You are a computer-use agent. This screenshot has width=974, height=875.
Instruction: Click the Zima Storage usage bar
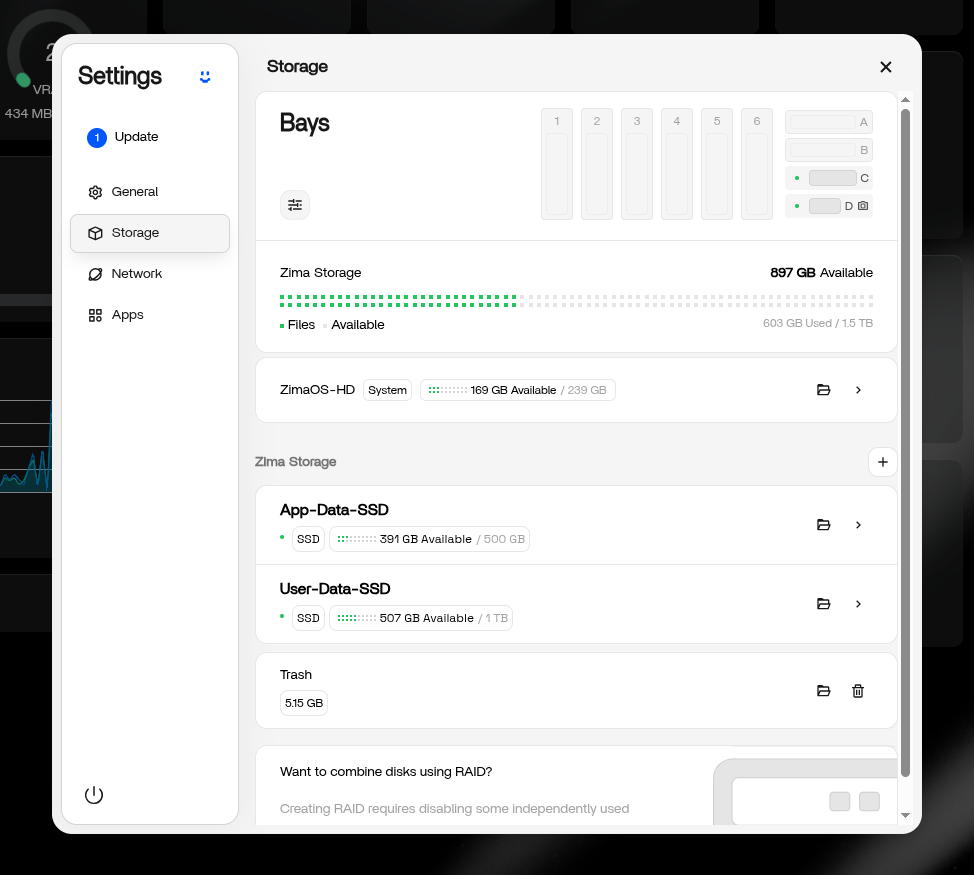coord(576,301)
